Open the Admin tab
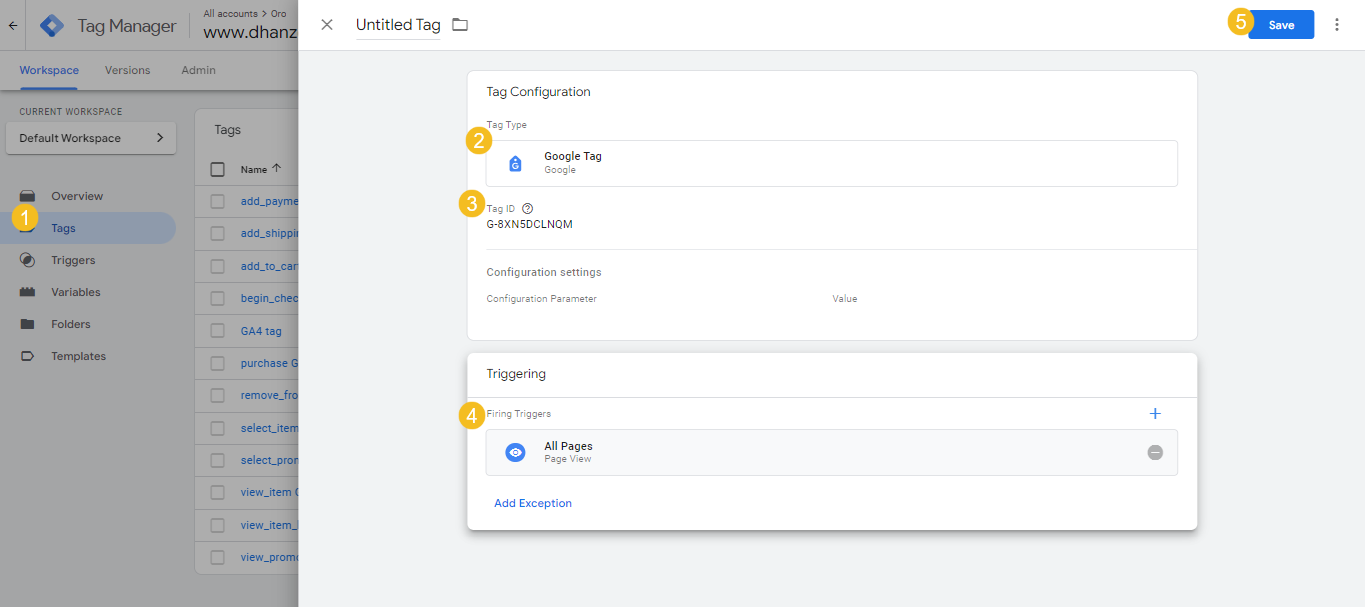Image resolution: width=1365 pixels, height=607 pixels. [x=198, y=70]
